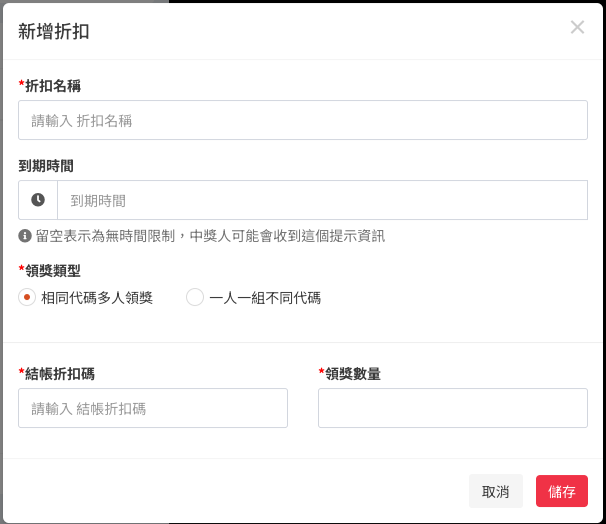Click the info icon before the hint text

[25, 236]
